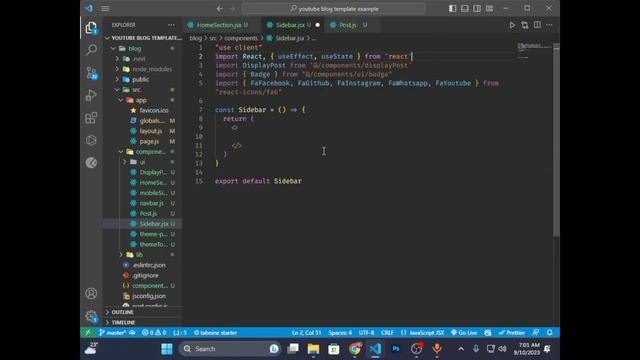Open Explorer Views and More Actions ellipsis
The width and height of the screenshot is (640, 360).
click(x=171, y=25)
